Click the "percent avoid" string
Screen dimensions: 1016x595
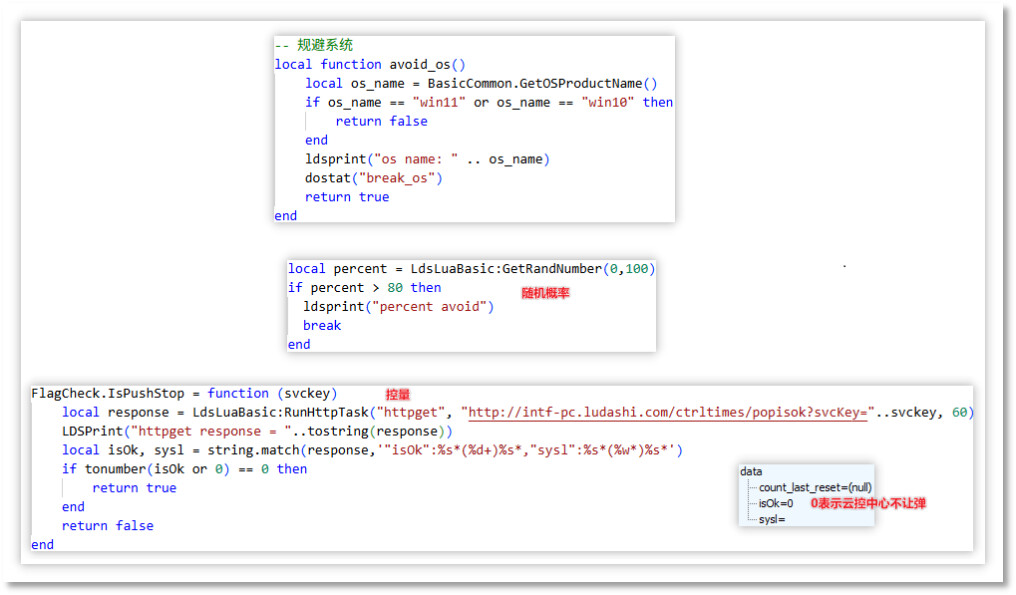[432, 306]
